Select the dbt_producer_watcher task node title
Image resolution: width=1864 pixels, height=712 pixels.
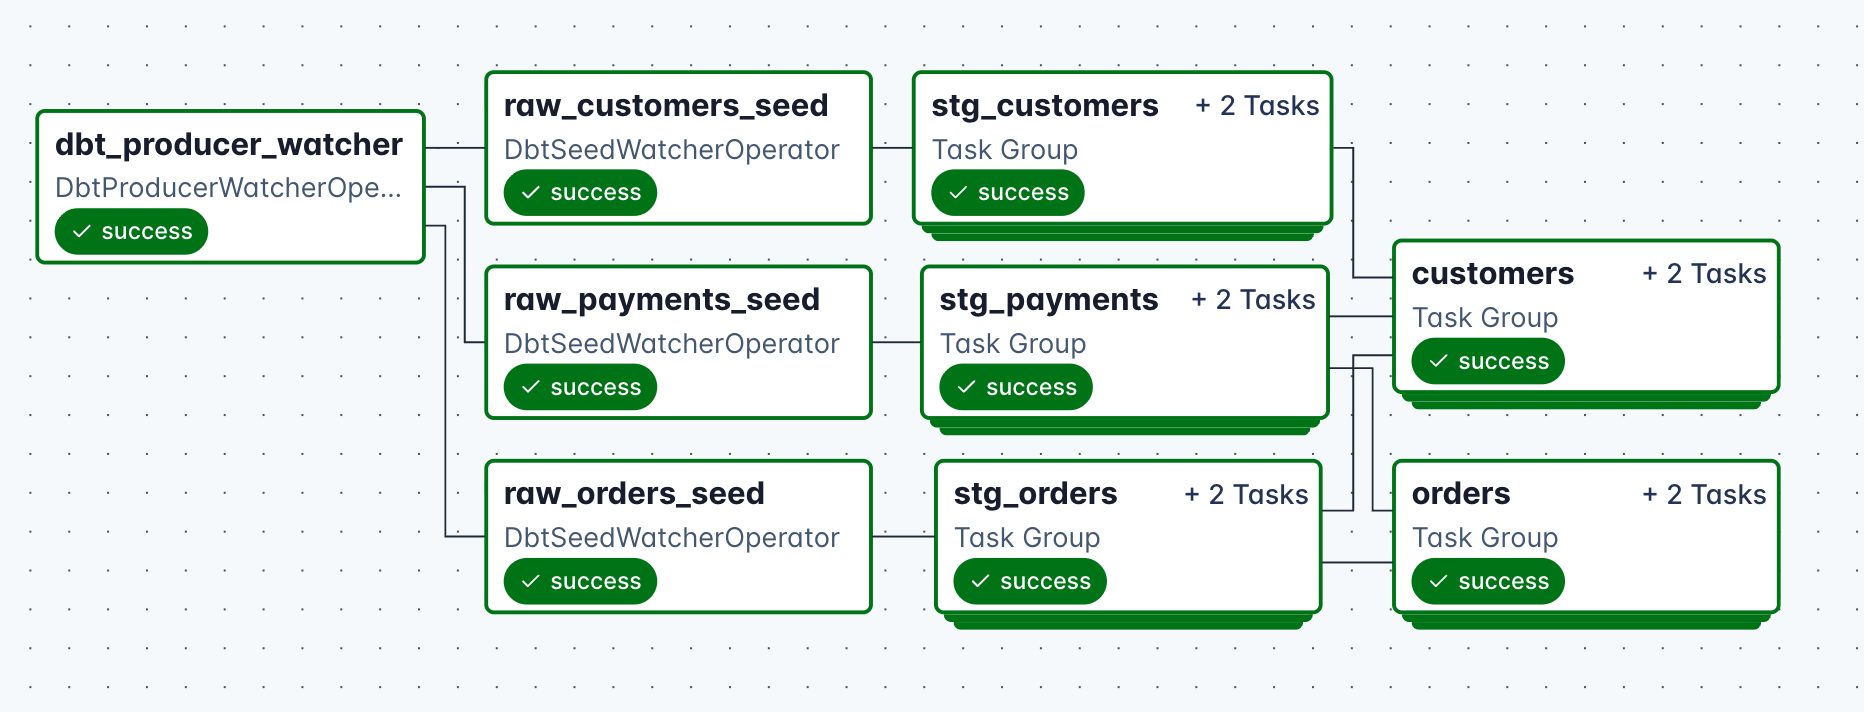[x=229, y=145]
